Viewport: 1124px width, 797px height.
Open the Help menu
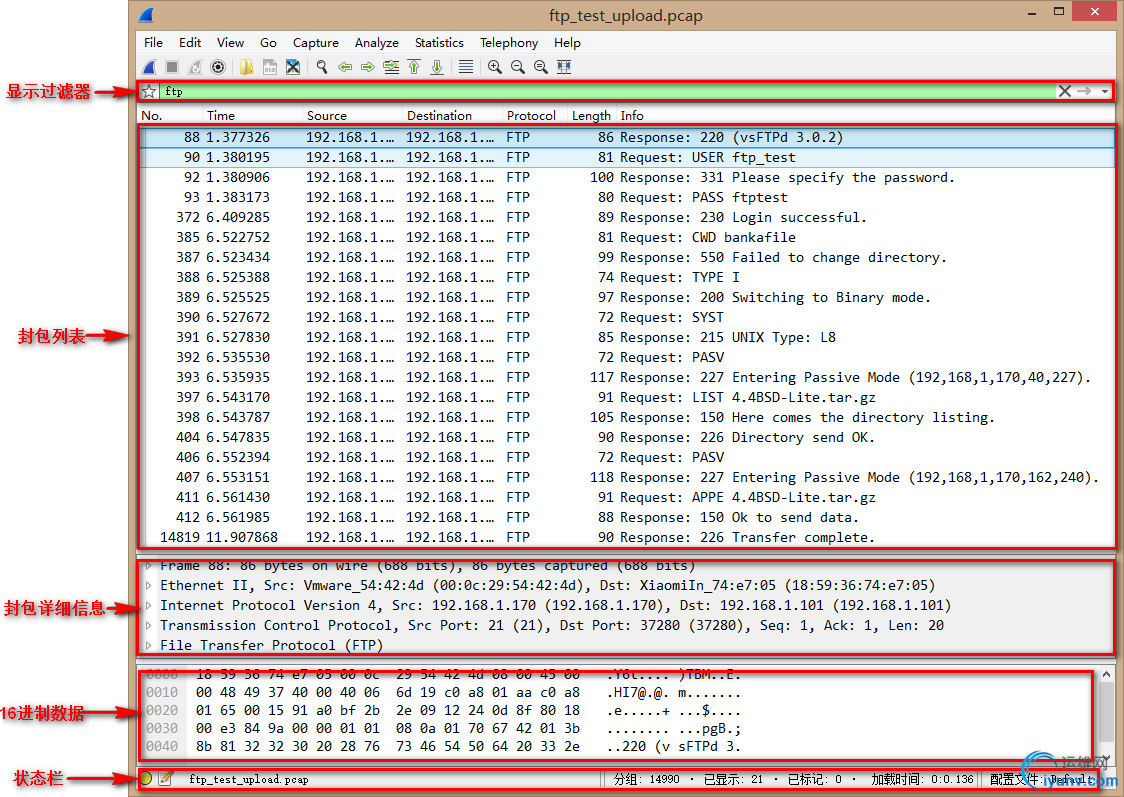pos(567,43)
